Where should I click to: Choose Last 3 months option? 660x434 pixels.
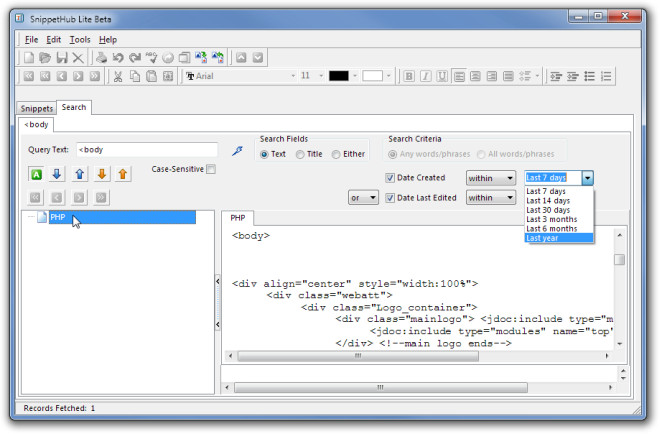pyautogui.click(x=559, y=219)
